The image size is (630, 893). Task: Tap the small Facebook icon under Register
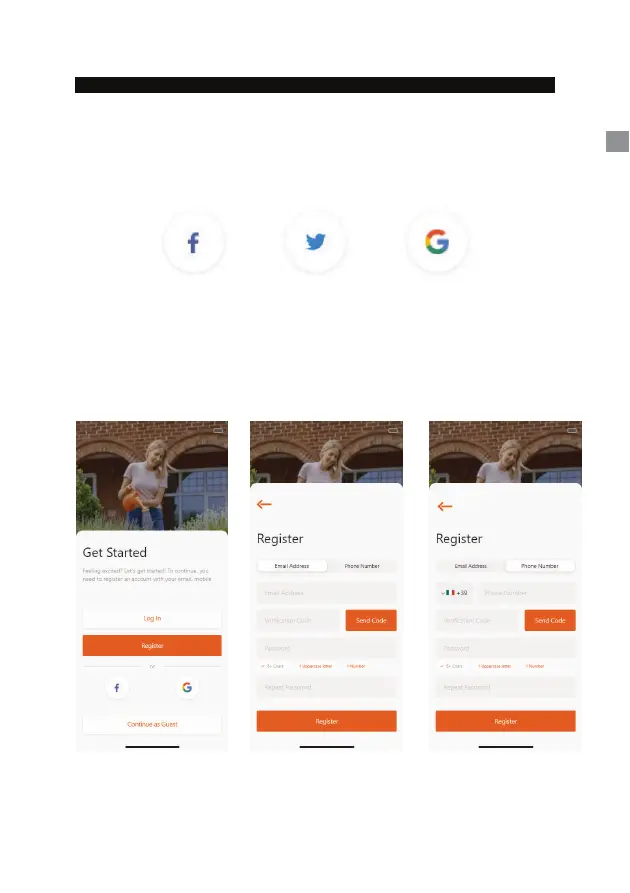[x=117, y=687]
